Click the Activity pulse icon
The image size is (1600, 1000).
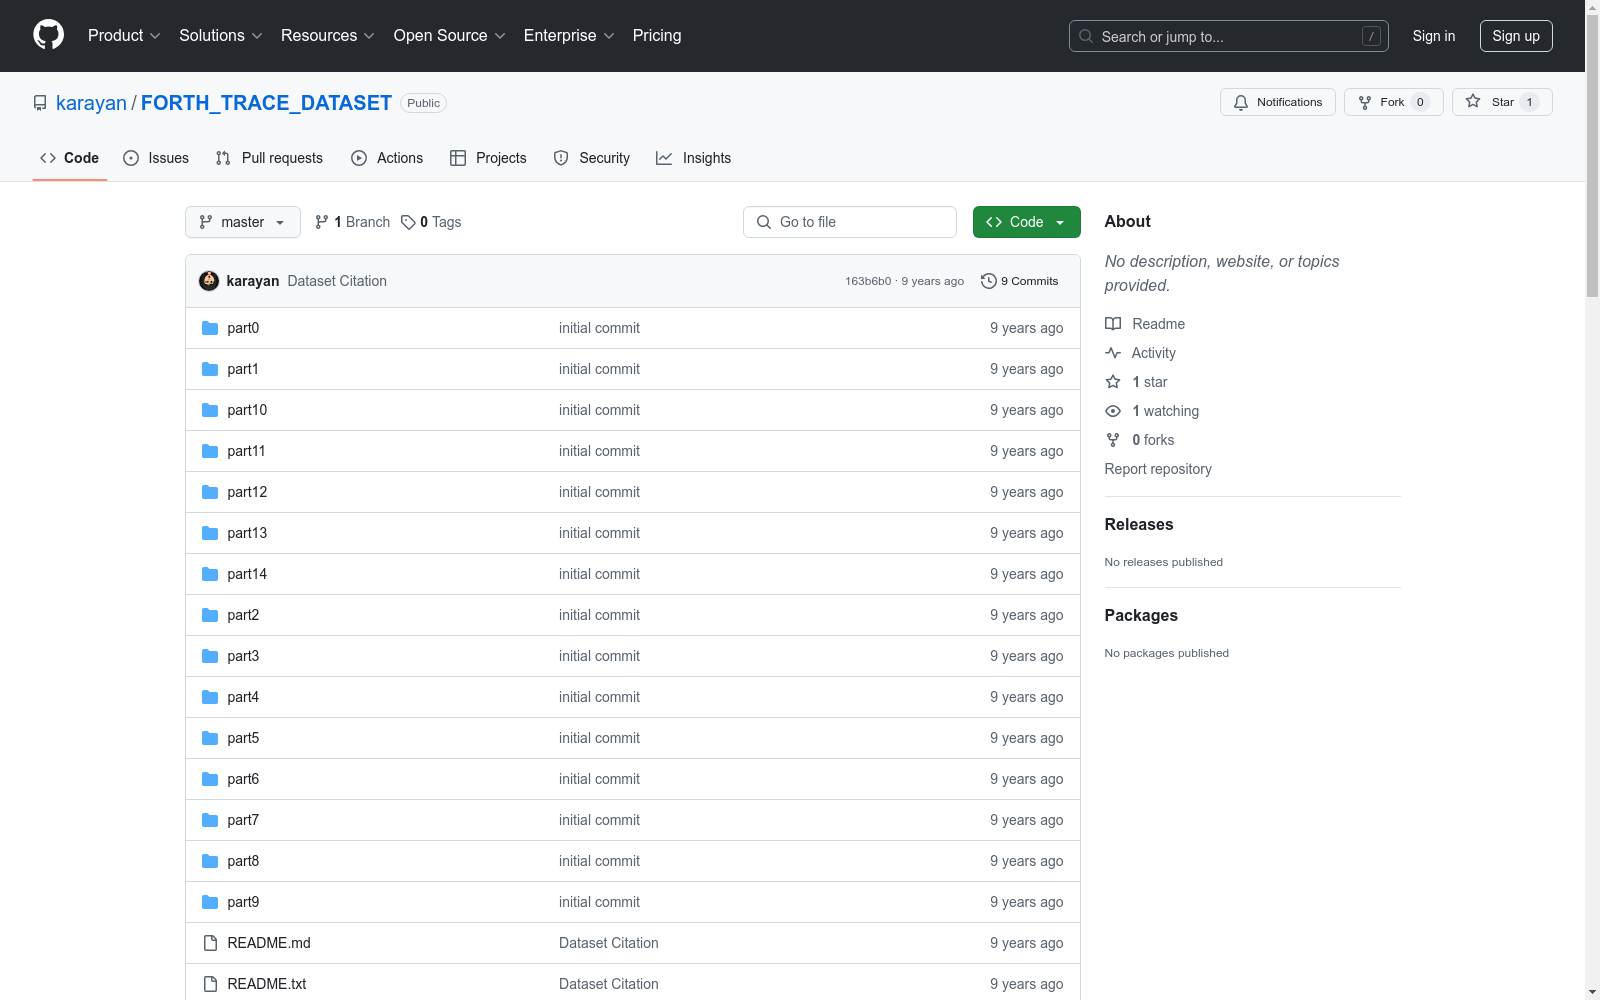(x=1113, y=353)
